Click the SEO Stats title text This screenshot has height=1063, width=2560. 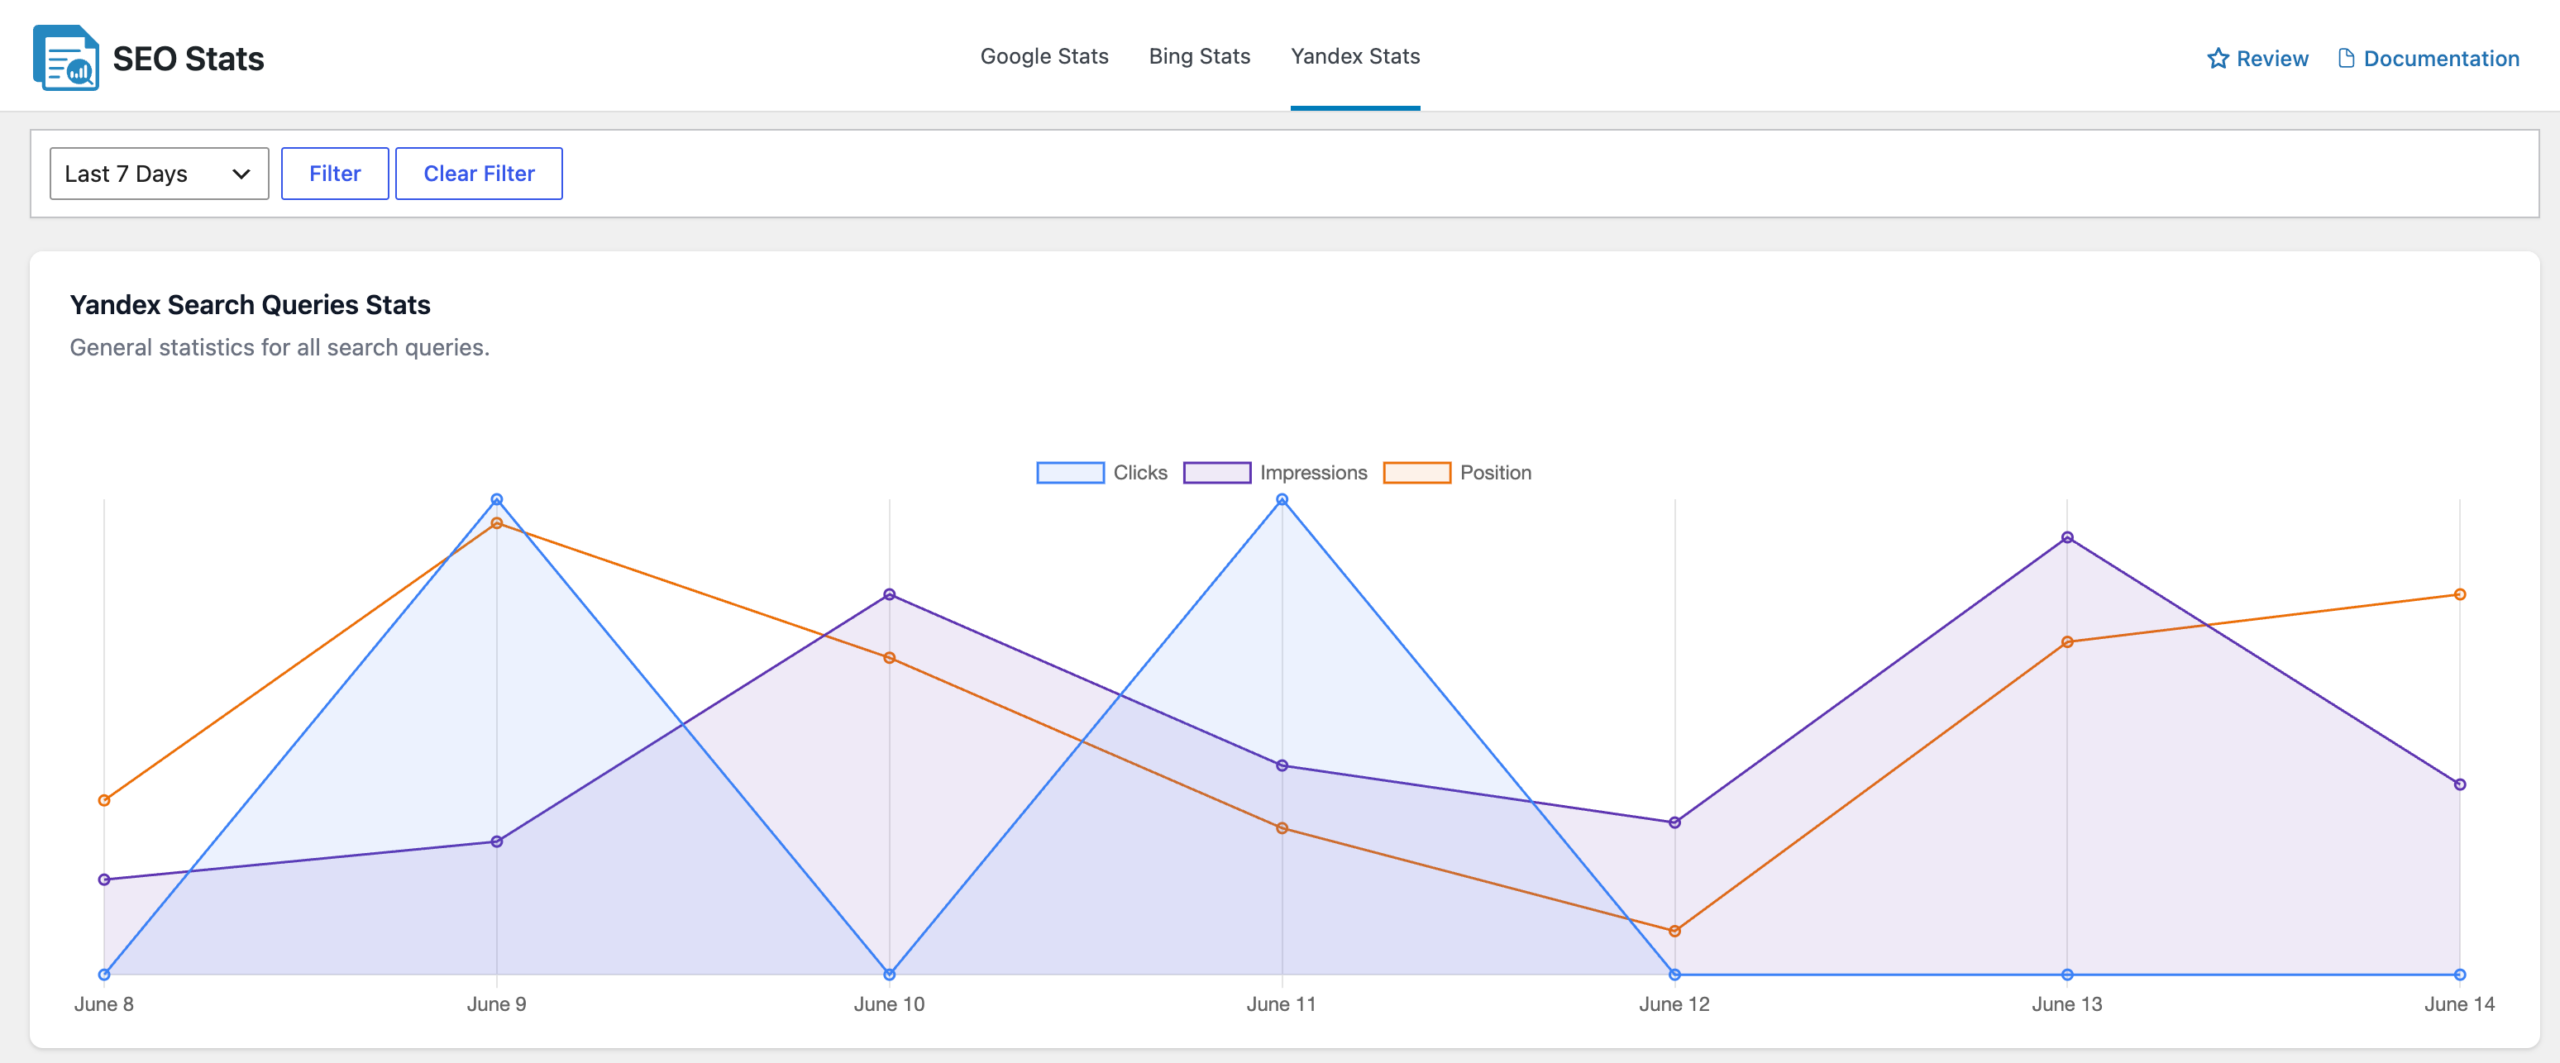click(188, 58)
